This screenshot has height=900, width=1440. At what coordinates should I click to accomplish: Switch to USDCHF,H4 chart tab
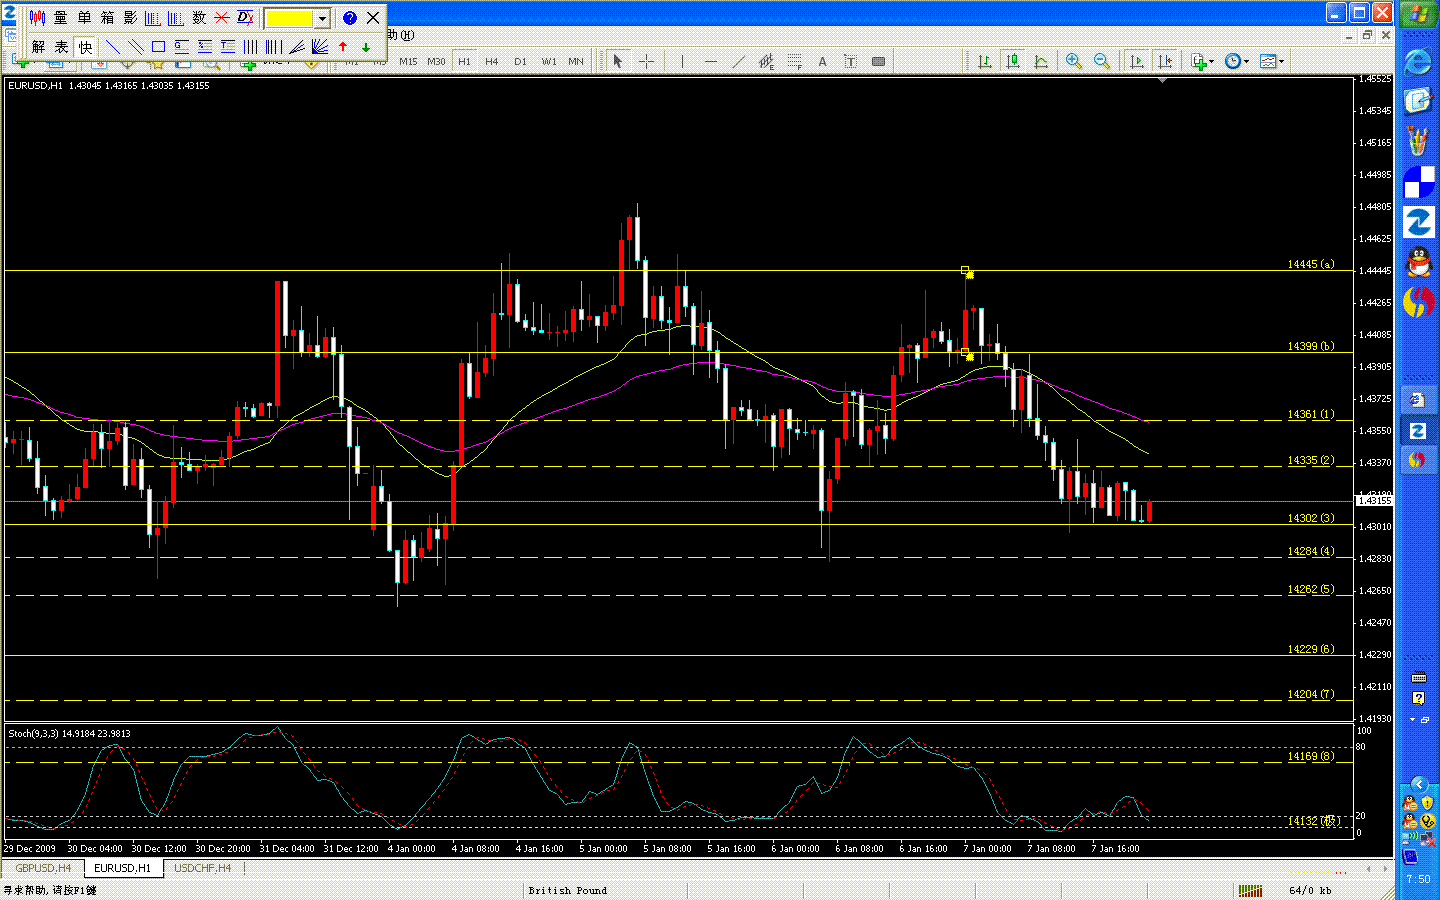pyautogui.click(x=203, y=868)
